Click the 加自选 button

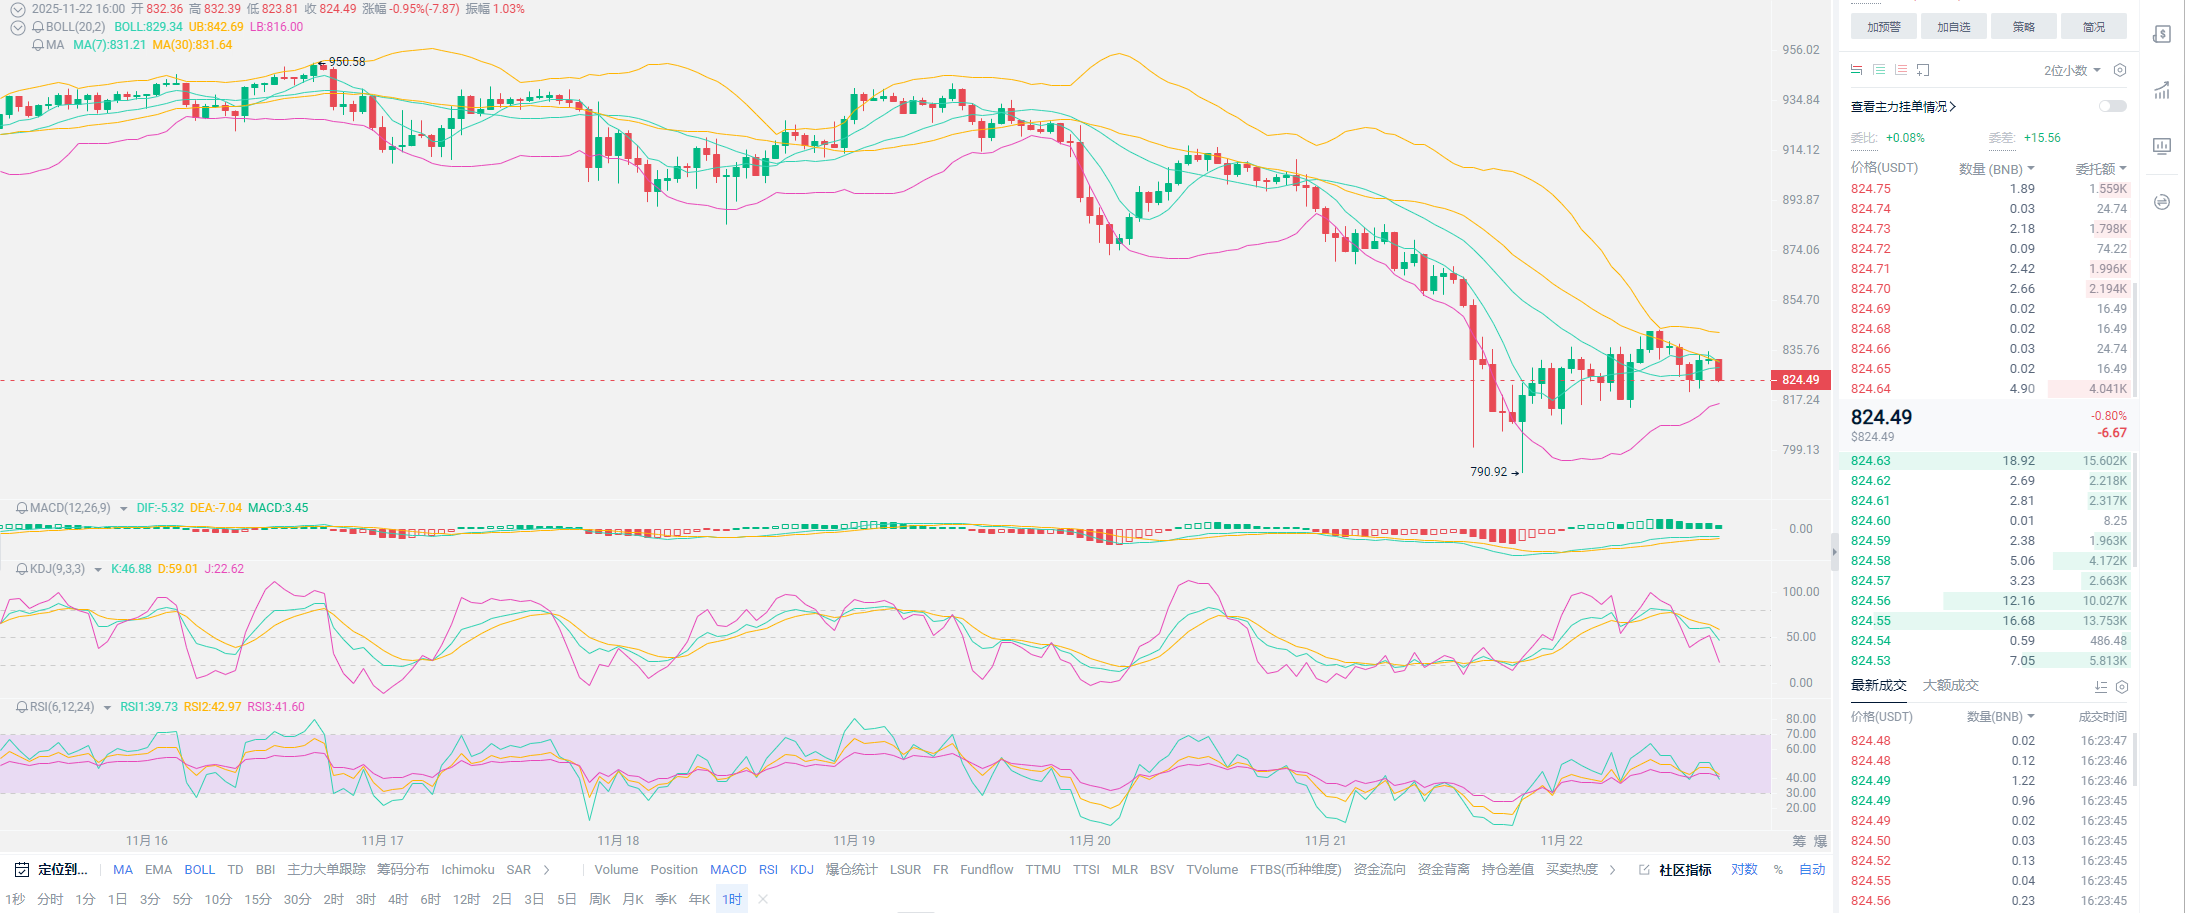pyautogui.click(x=1953, y=27)
